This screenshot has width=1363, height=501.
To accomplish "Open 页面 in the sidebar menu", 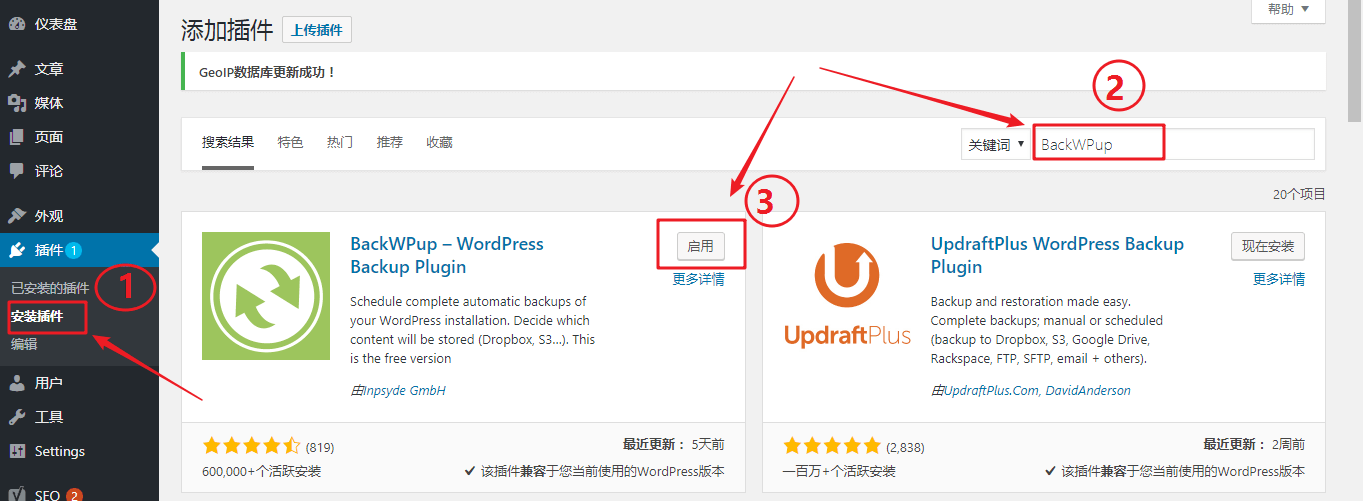I will coord(49,137).
